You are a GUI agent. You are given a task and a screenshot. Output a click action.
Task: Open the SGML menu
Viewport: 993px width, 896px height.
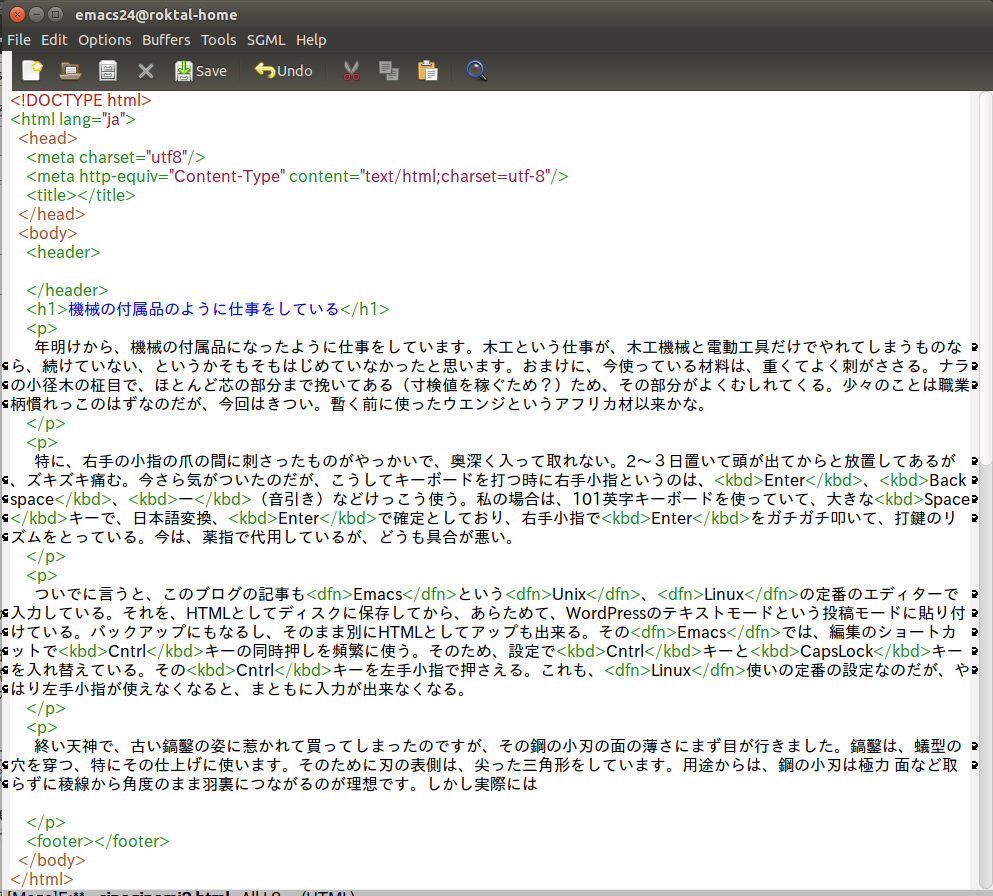[x=266, y=40]
